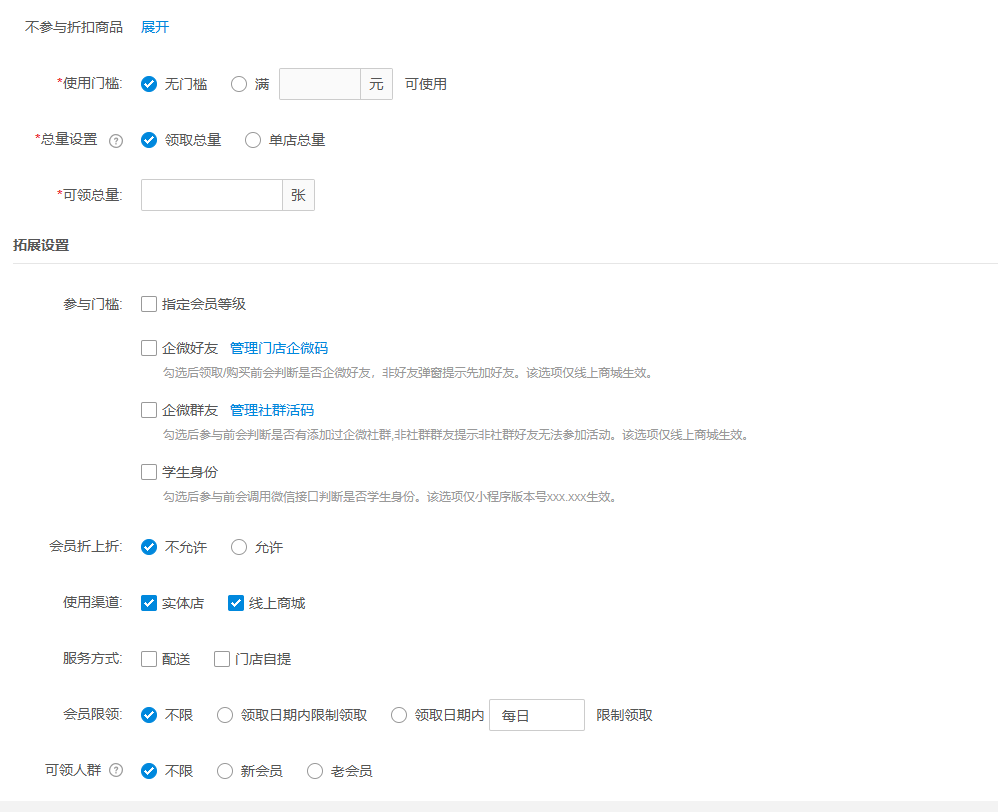Expand the 不参与折扣商品 section via 展开
The height and width of the screenshot is (812, 998).
(x=153, y=28)
